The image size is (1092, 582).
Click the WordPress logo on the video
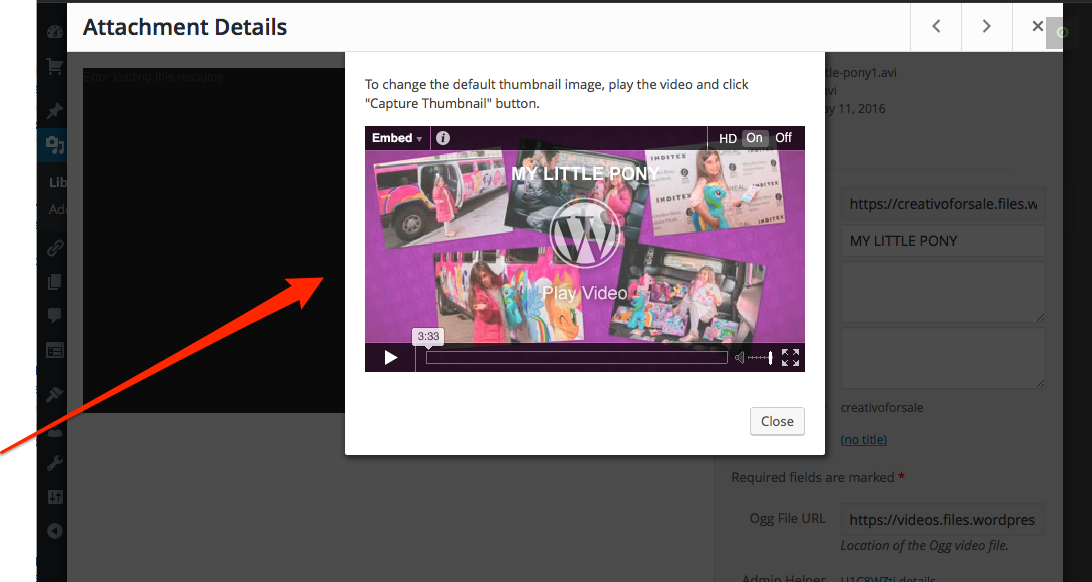click(x=585, y=234)
